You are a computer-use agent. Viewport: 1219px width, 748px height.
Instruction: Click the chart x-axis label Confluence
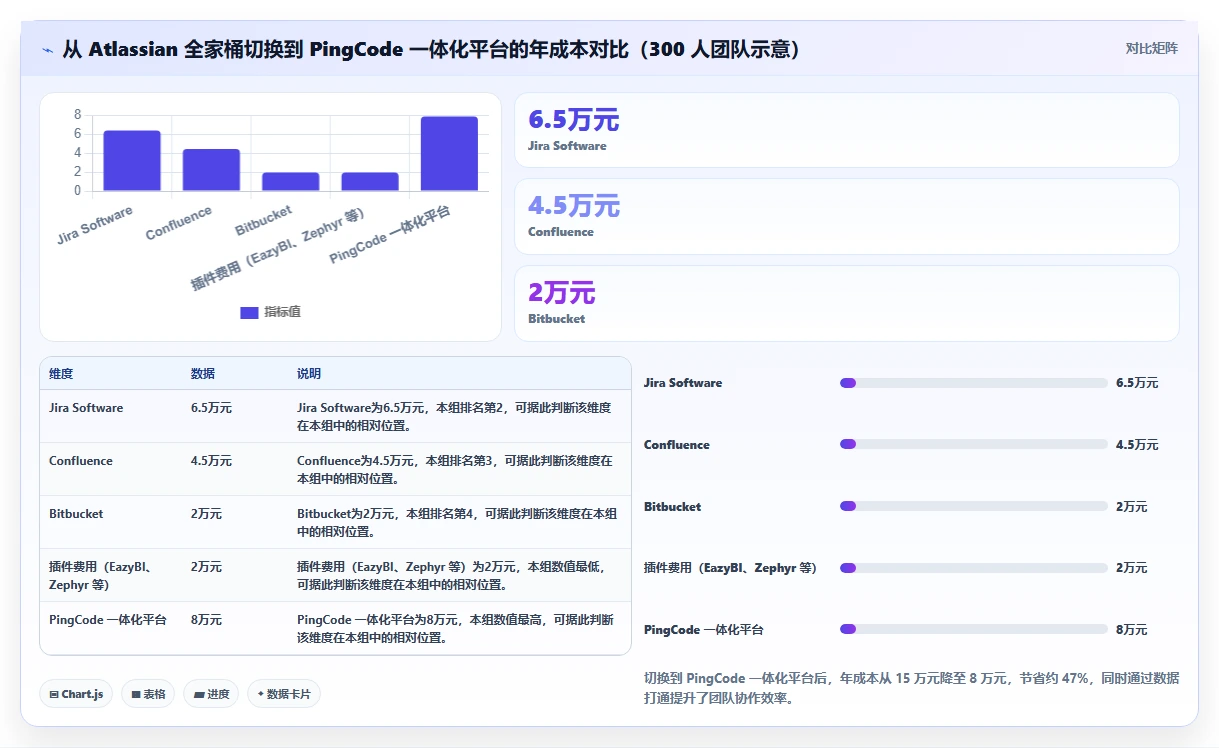[178, 223]
